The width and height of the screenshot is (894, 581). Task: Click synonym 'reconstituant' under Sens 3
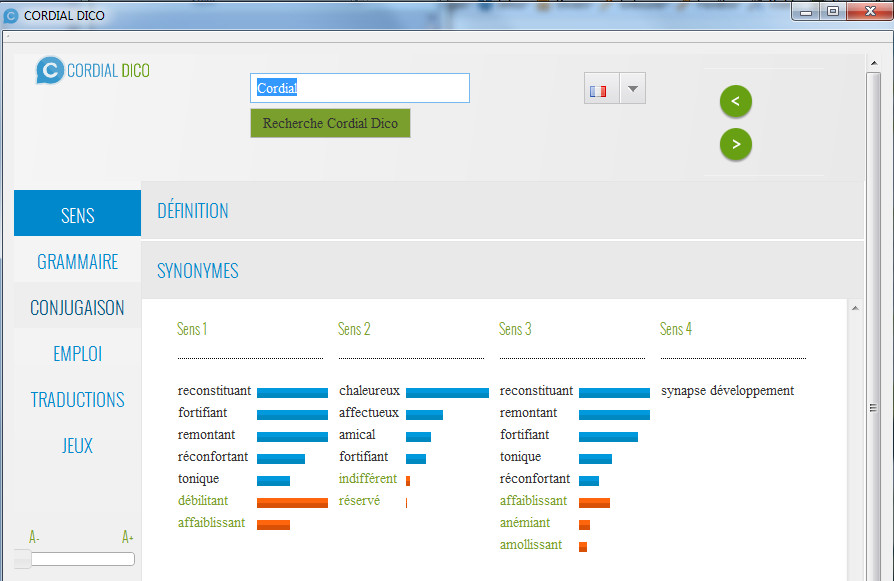point(537,391)
